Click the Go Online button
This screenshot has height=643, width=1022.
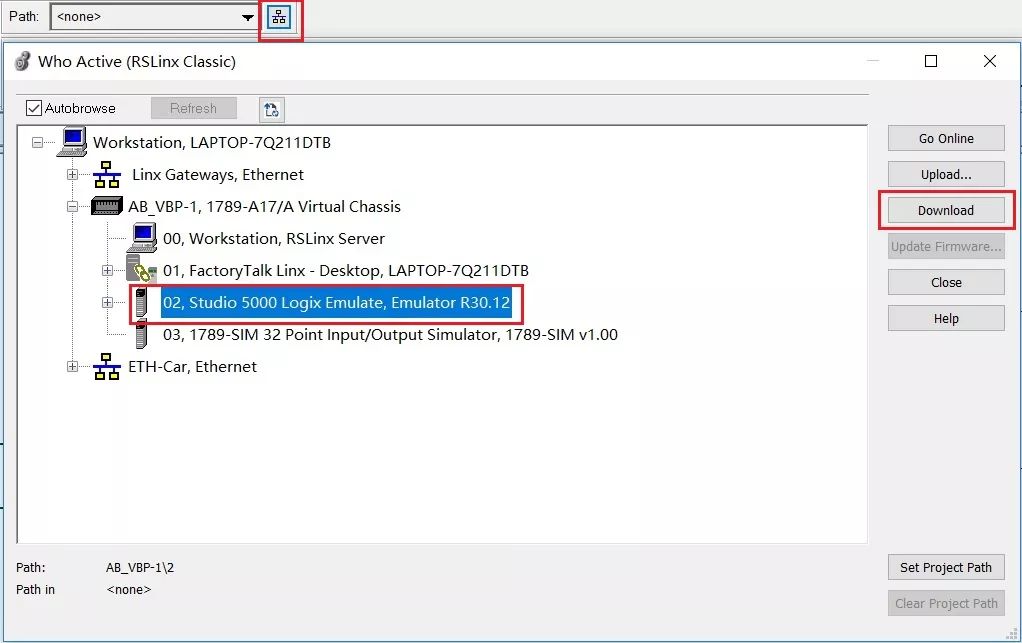point(946,138)
